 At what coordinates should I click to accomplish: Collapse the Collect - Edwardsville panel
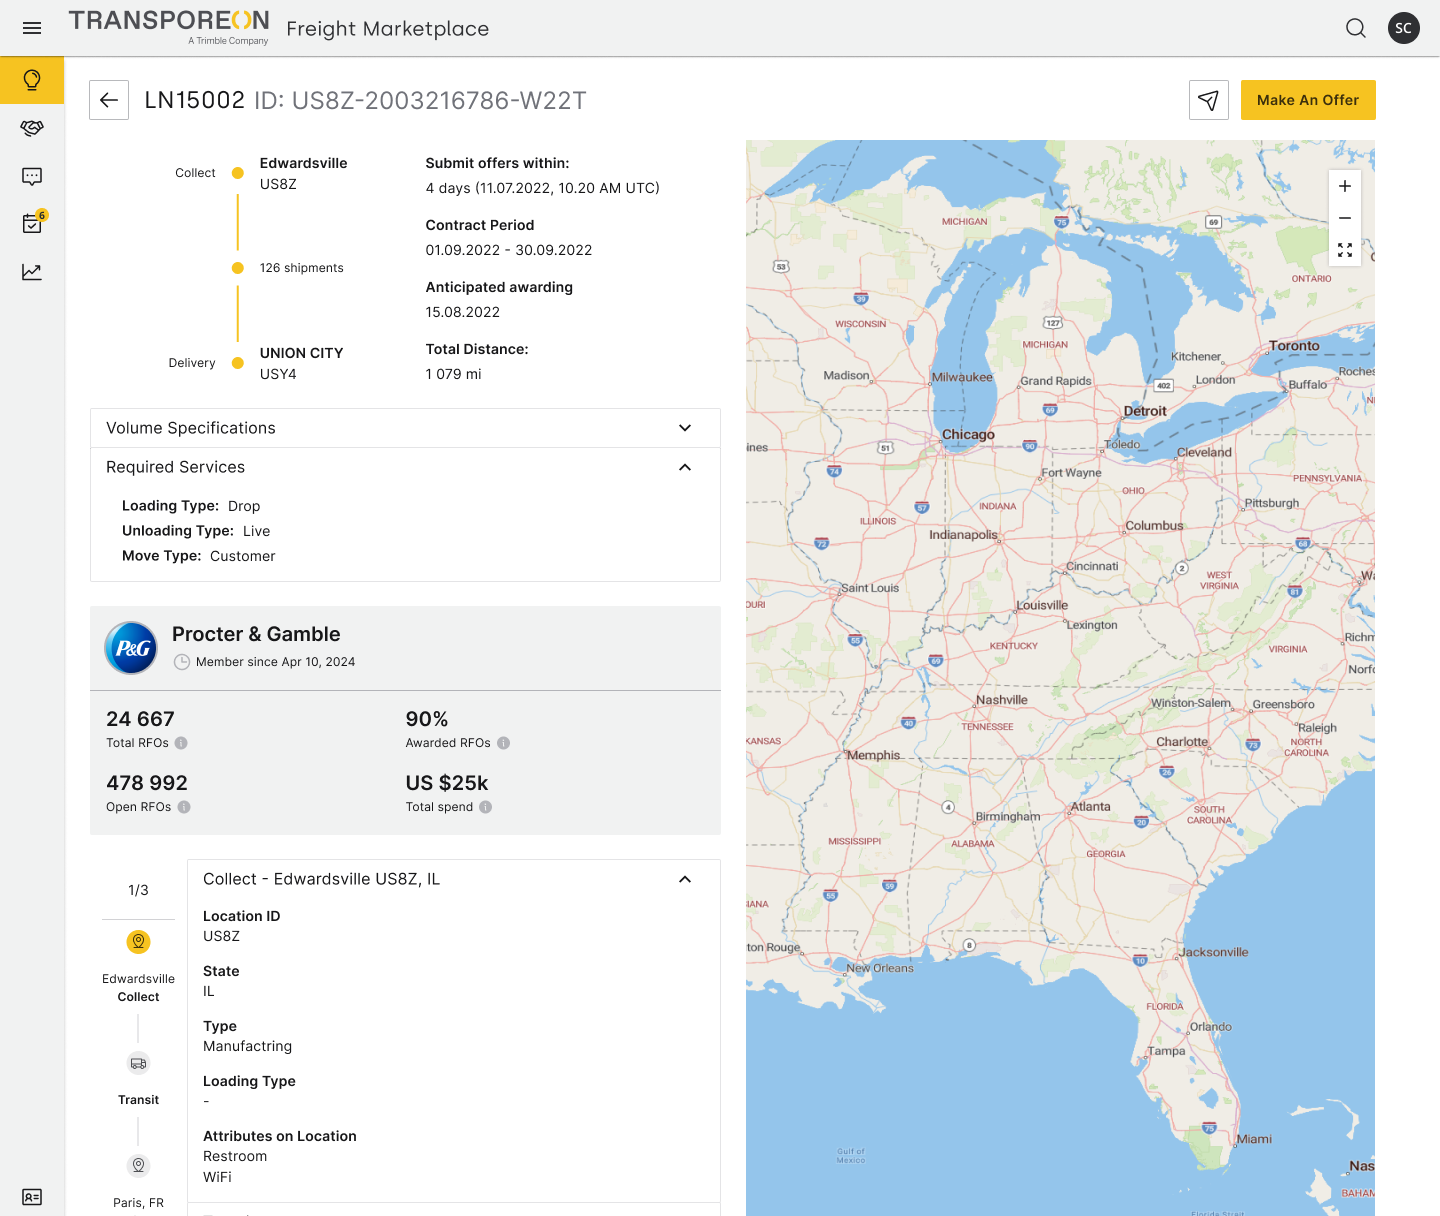[685, 879]
